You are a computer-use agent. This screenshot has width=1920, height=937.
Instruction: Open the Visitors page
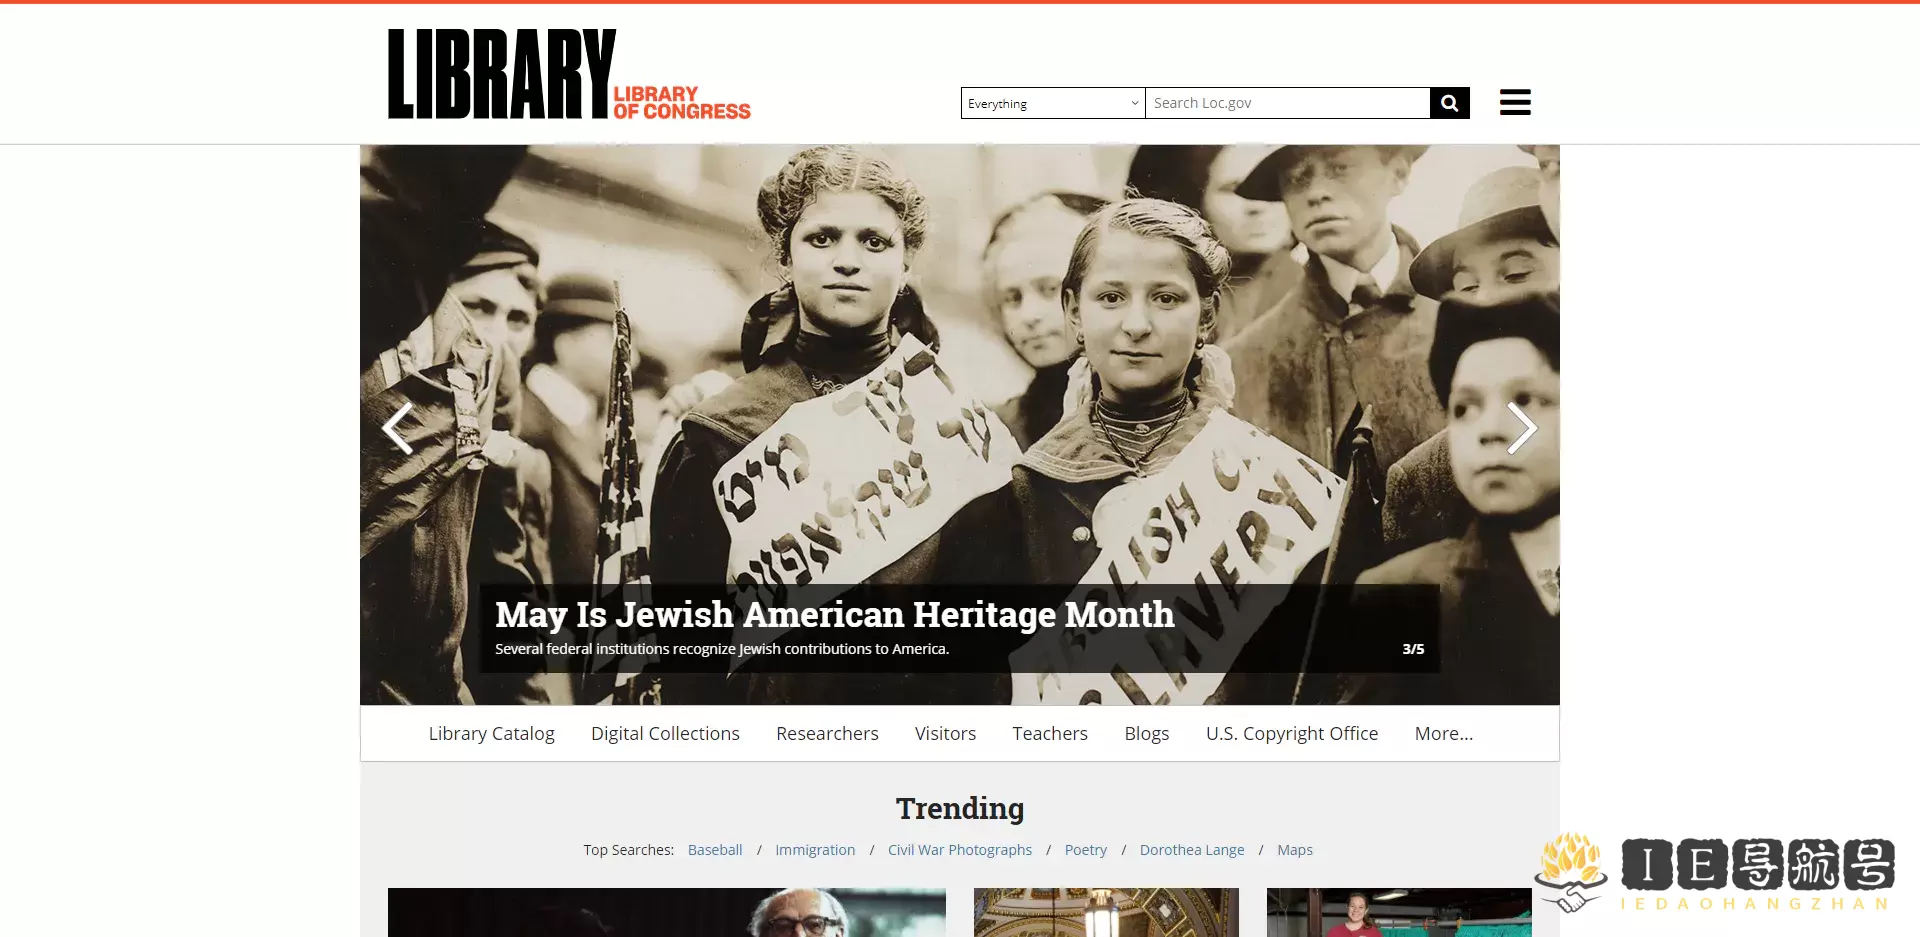click(945, 733)
